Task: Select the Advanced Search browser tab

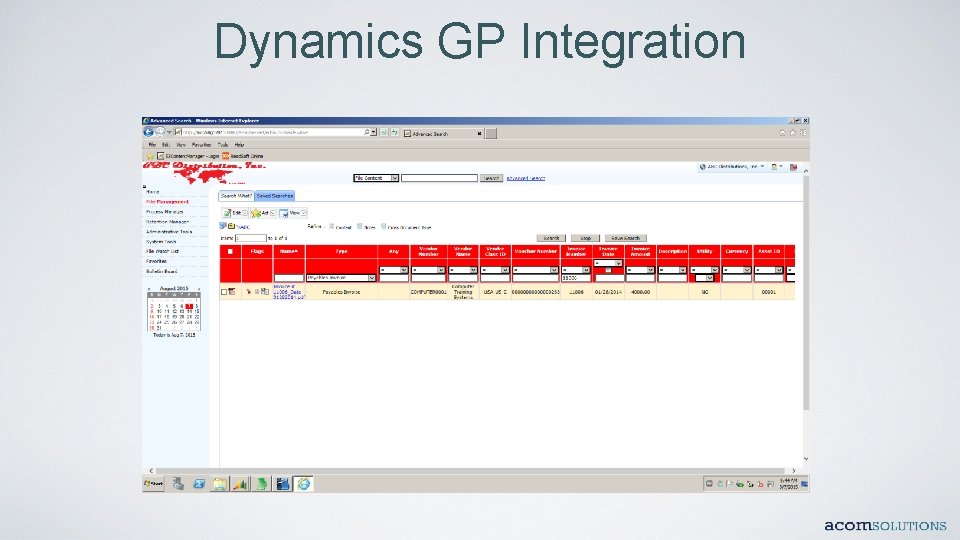Action: (442, 133)
